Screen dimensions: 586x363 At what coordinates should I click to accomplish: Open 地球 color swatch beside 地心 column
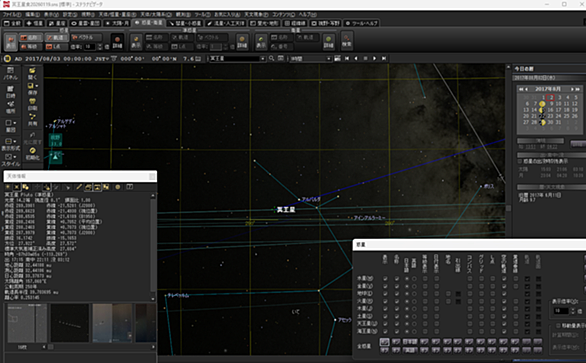[x=458, y=294]
